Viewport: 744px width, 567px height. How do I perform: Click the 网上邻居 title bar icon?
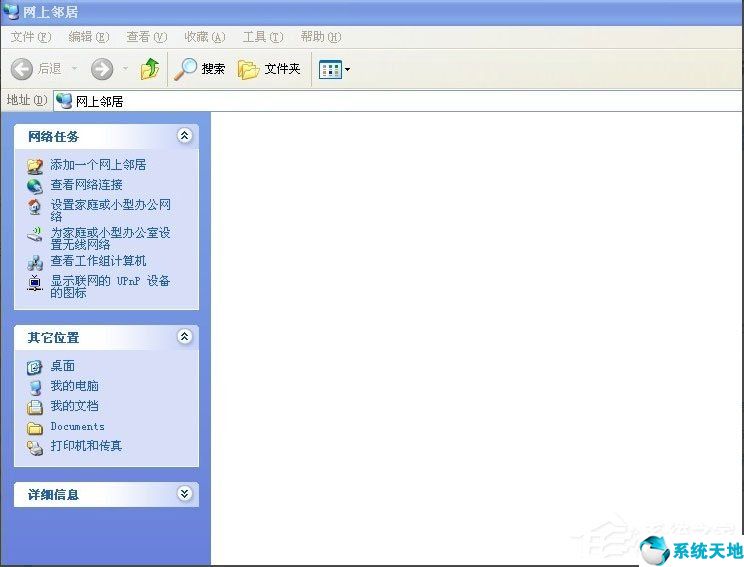coord(11,10)
